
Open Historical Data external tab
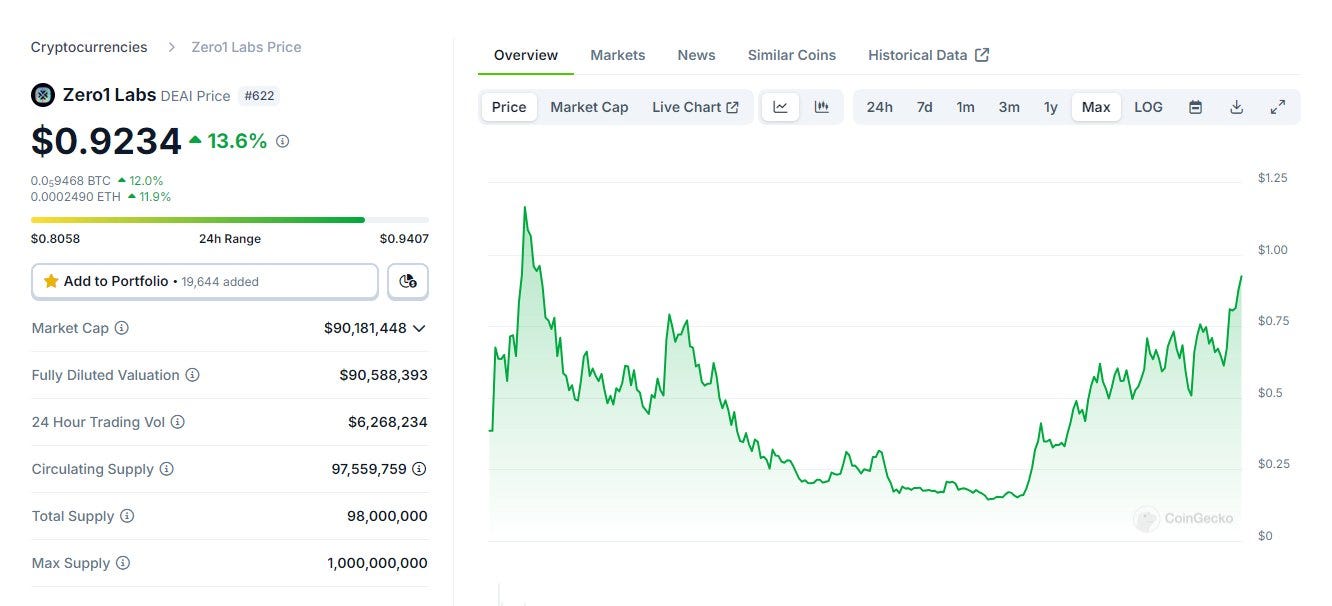(x=928, y=55)
